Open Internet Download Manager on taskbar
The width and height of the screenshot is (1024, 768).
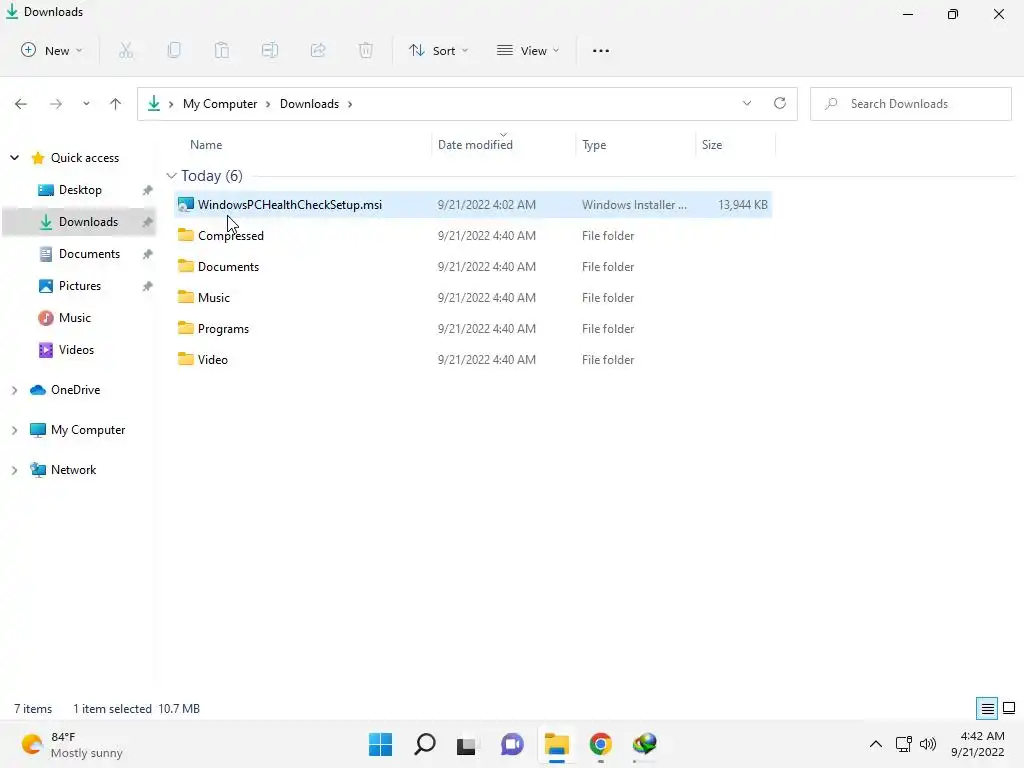(x=645, y=744)
